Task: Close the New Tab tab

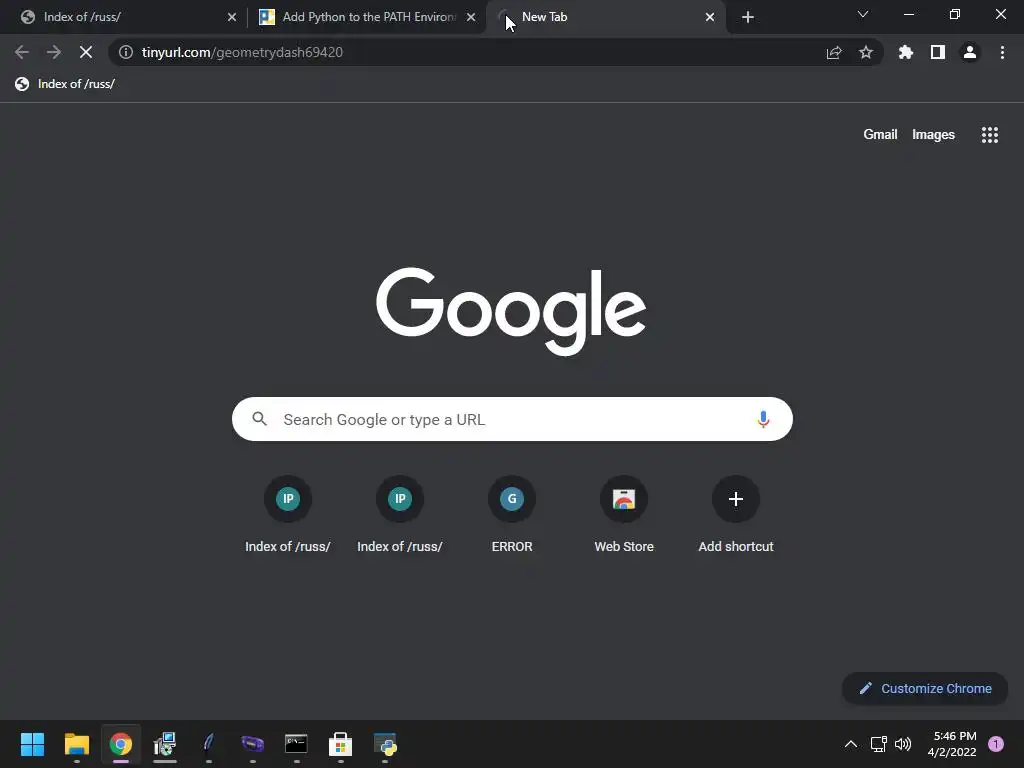Action: tap(710, 17)
